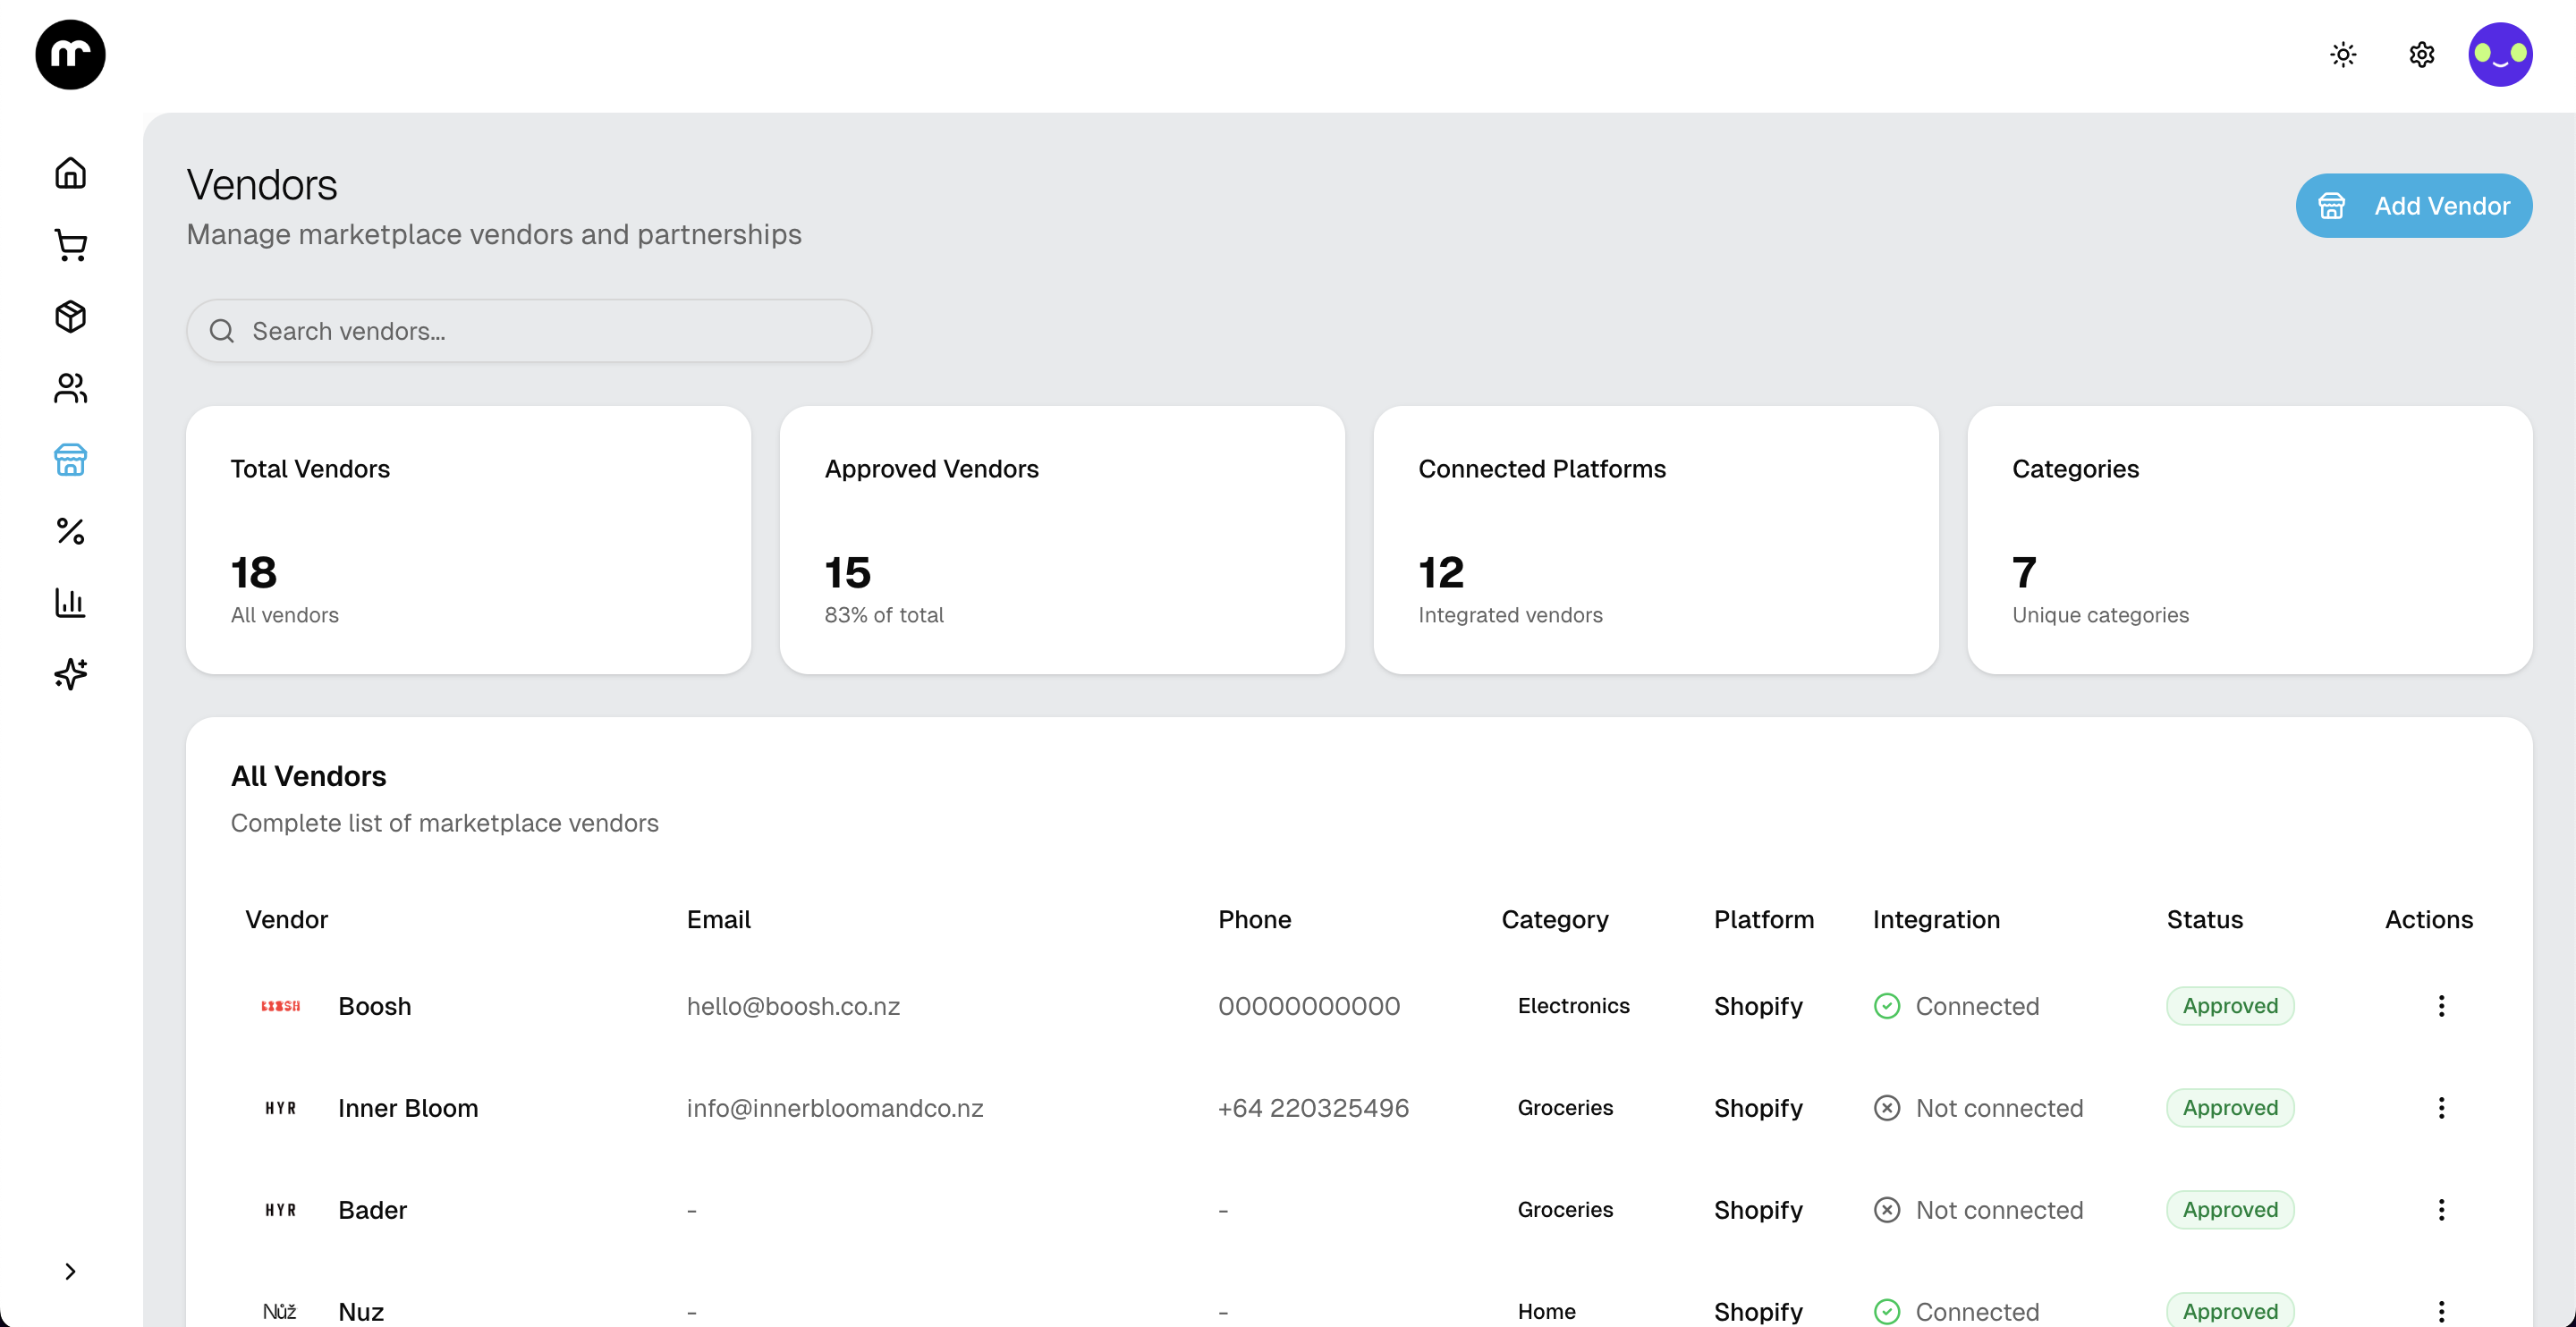This screenshot has height=1327, width=2576.
Task: Toggle light/dark theme sun icon
Action: (2343, 54)
